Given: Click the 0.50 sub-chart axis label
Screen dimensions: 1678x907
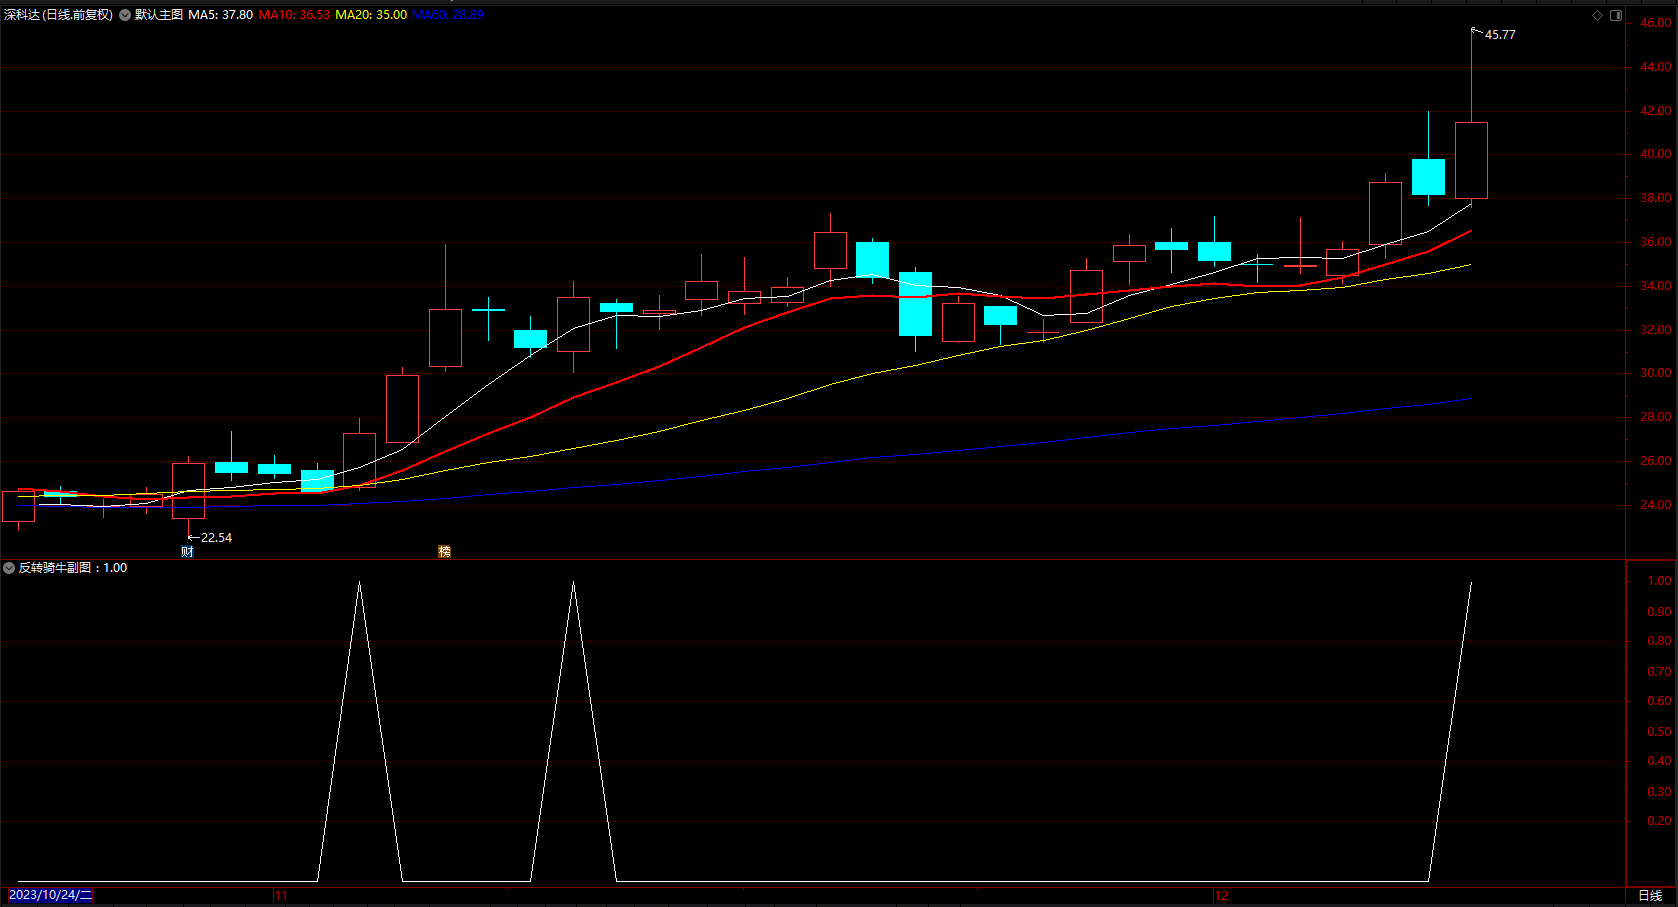Looking at the screenshot, I should (1659, 732).
